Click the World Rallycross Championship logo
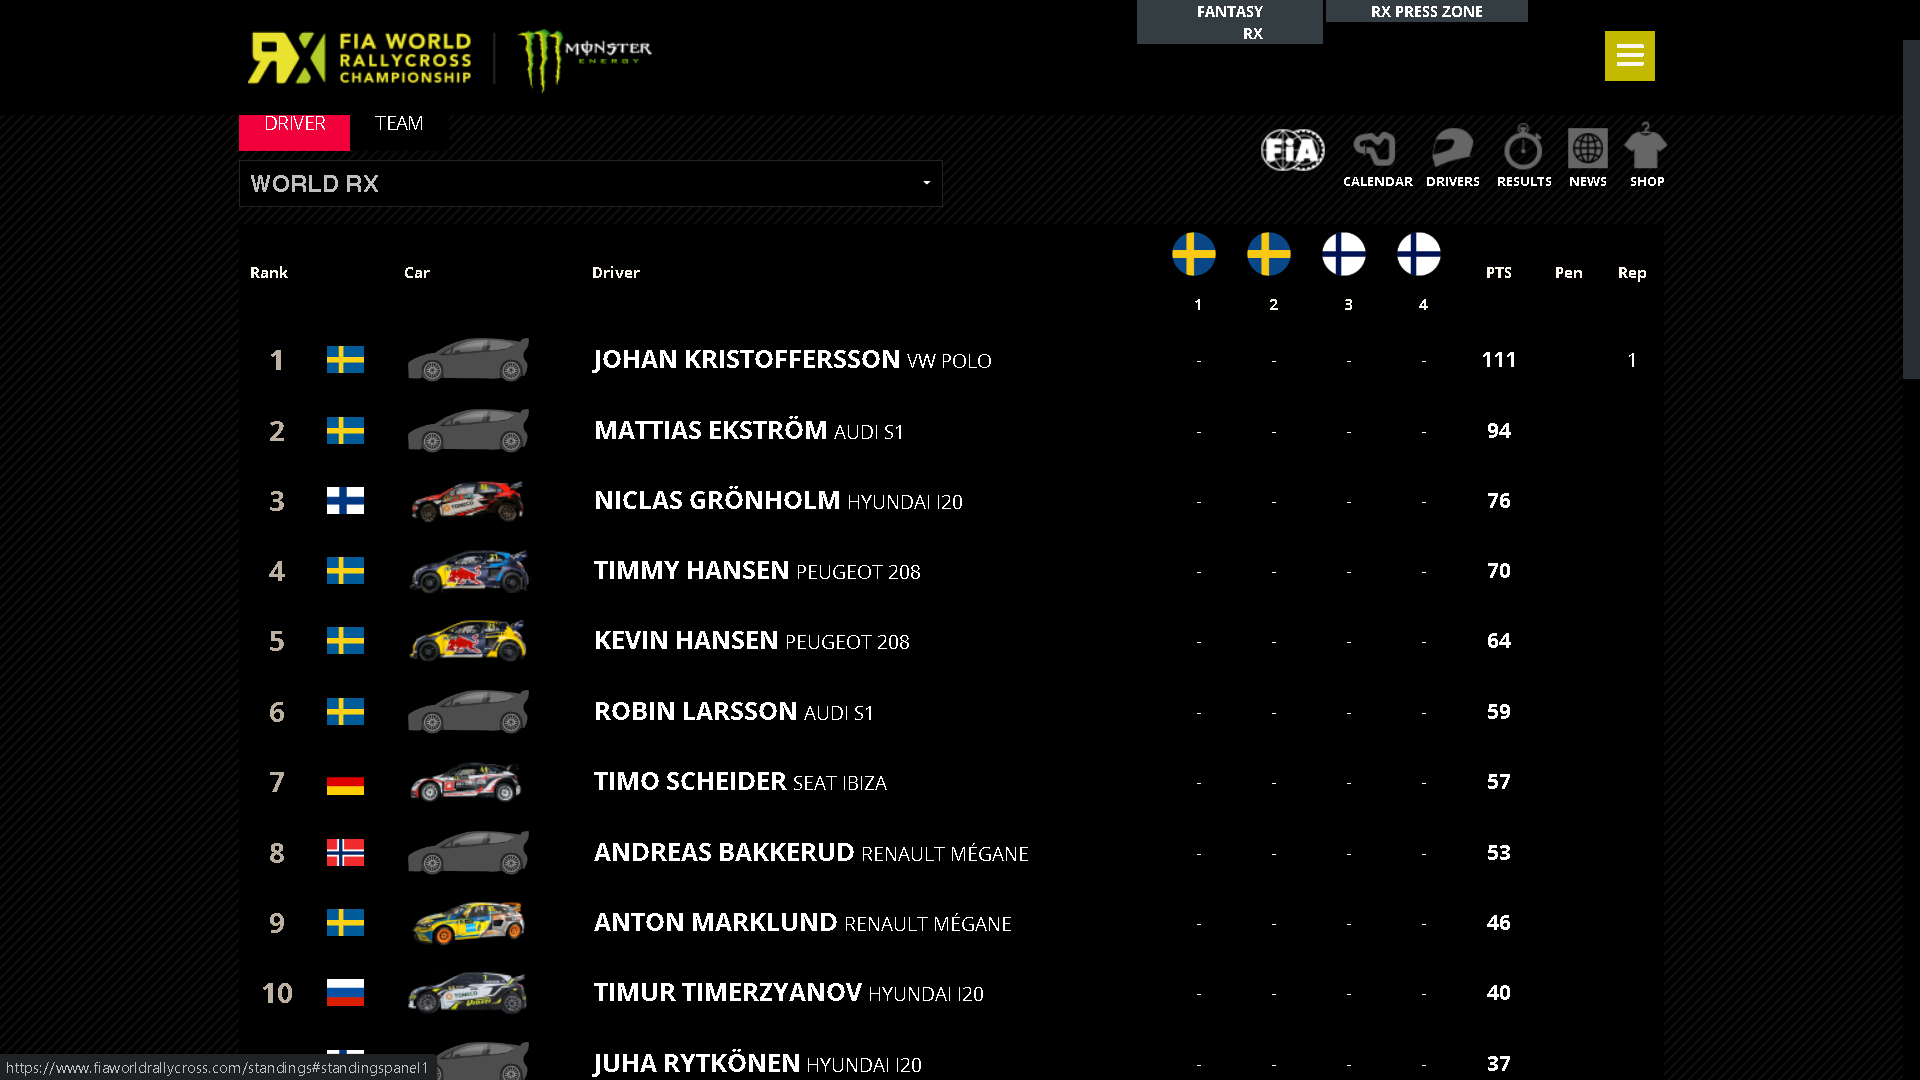The image size is (1920, 1080). pyautogui.click(x=360, y=58)
